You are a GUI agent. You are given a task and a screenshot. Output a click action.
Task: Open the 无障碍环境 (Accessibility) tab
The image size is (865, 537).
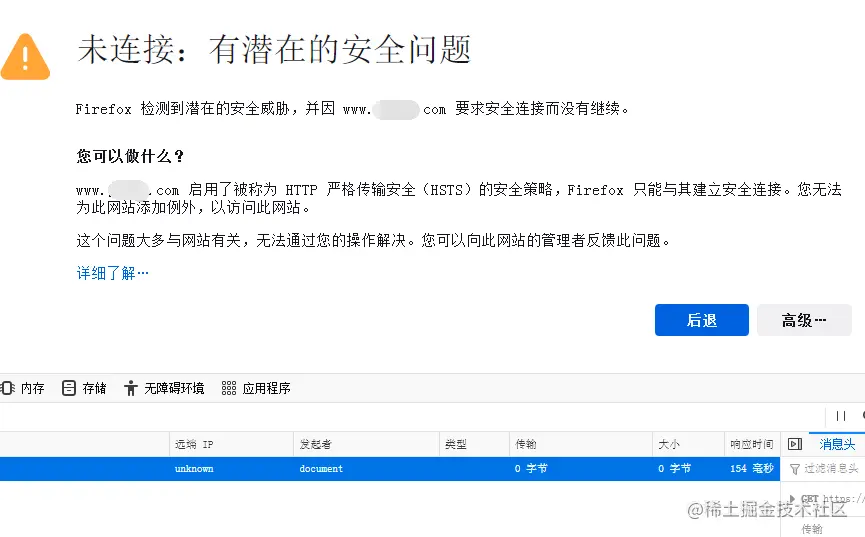tap(164, 389)
